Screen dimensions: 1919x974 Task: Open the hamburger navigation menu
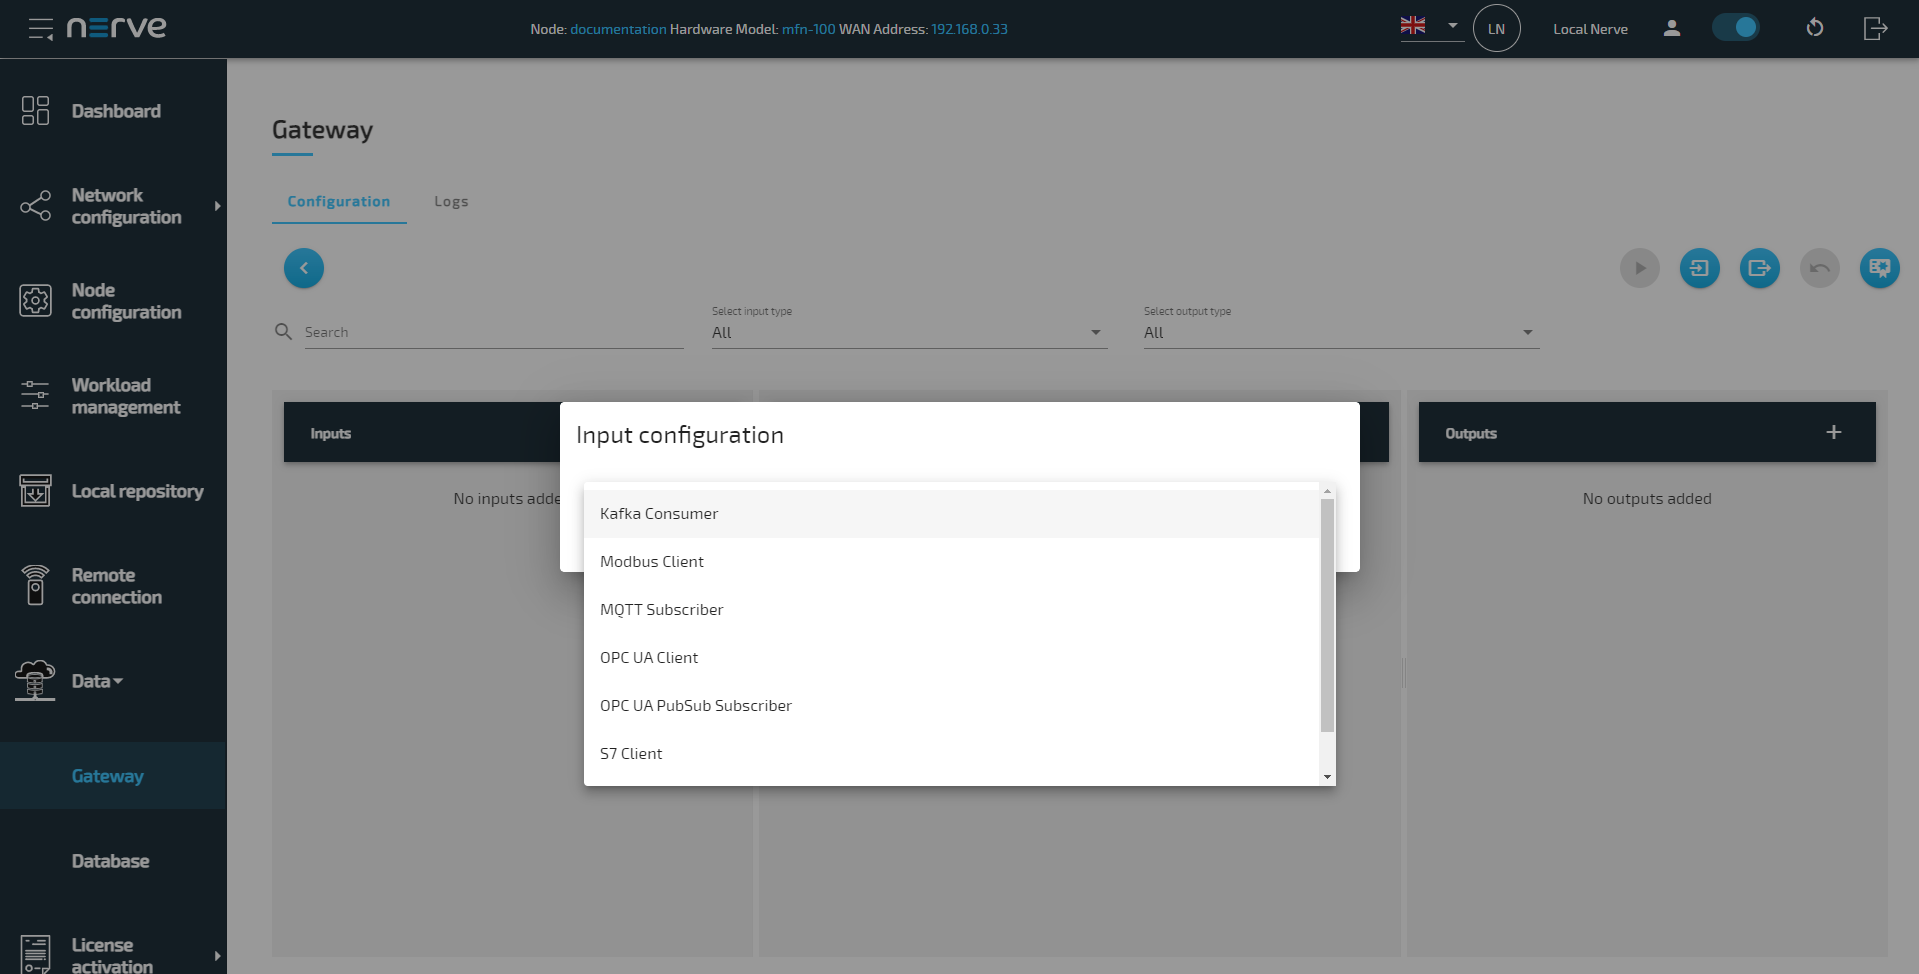(40, 29)
